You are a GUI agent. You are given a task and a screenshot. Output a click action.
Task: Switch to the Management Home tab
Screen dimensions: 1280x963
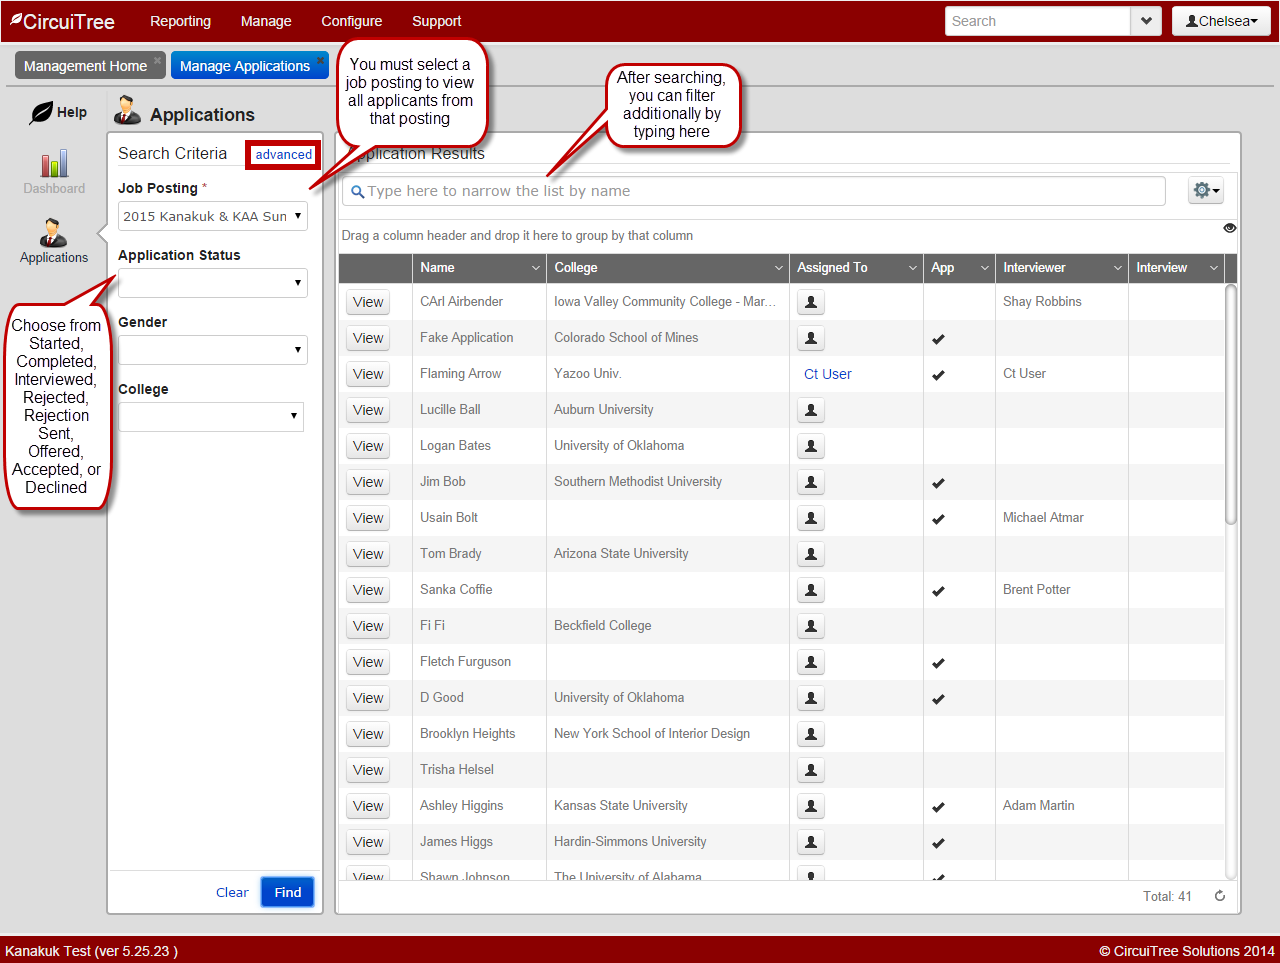click(x=85, y=66)
